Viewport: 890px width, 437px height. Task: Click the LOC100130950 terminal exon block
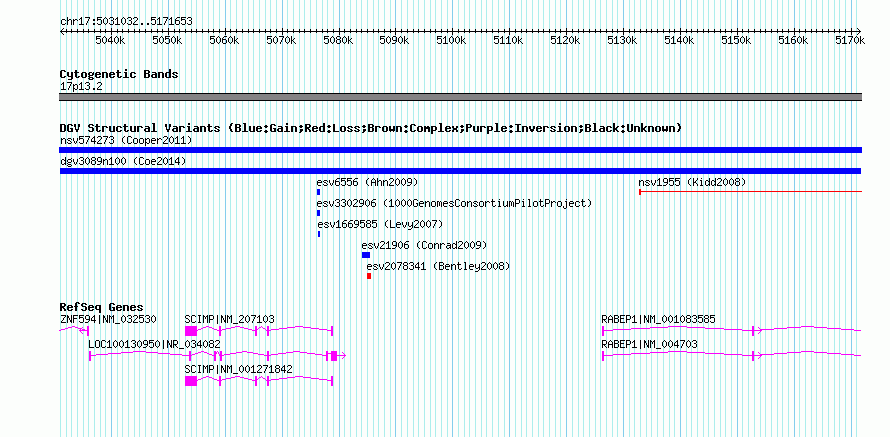point(334,356)
